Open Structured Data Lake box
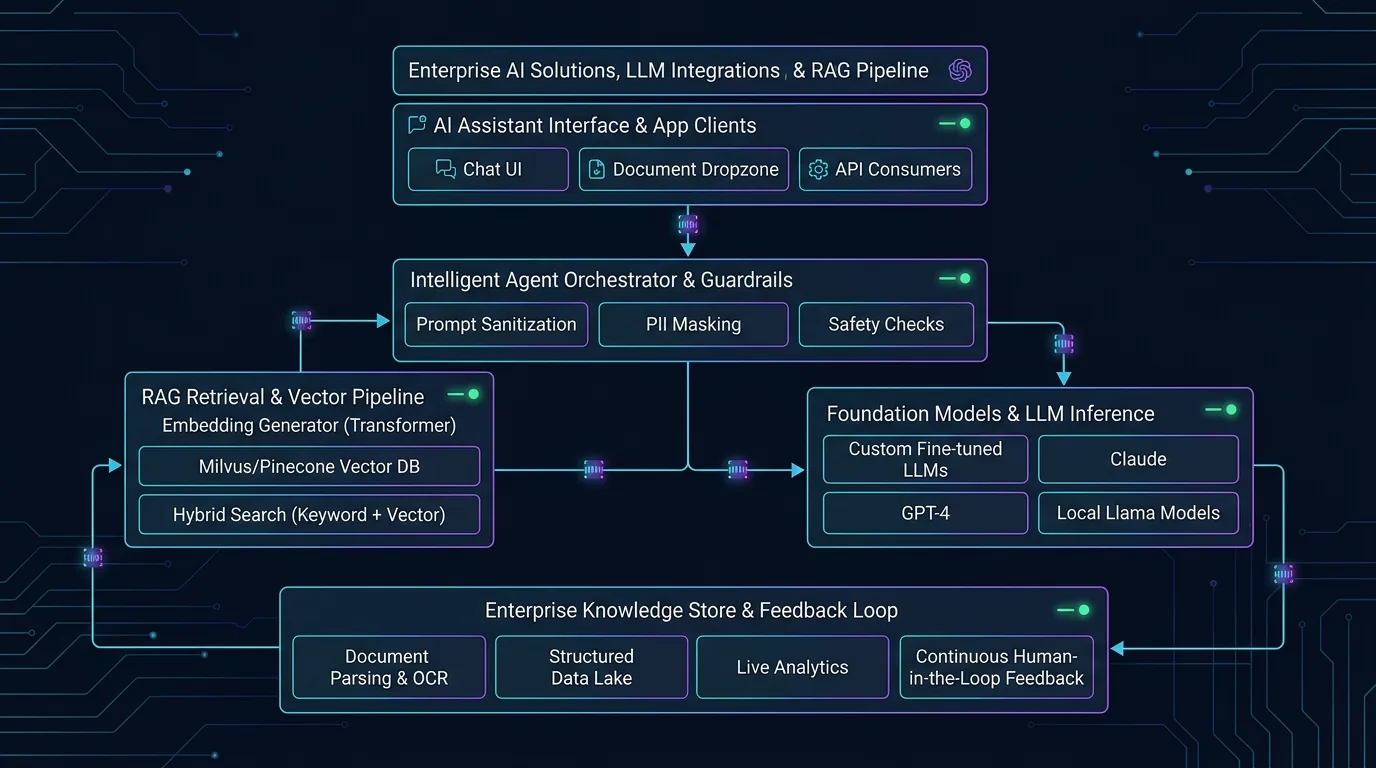This screenshot has height=768, width=1376. click(592, 667)
